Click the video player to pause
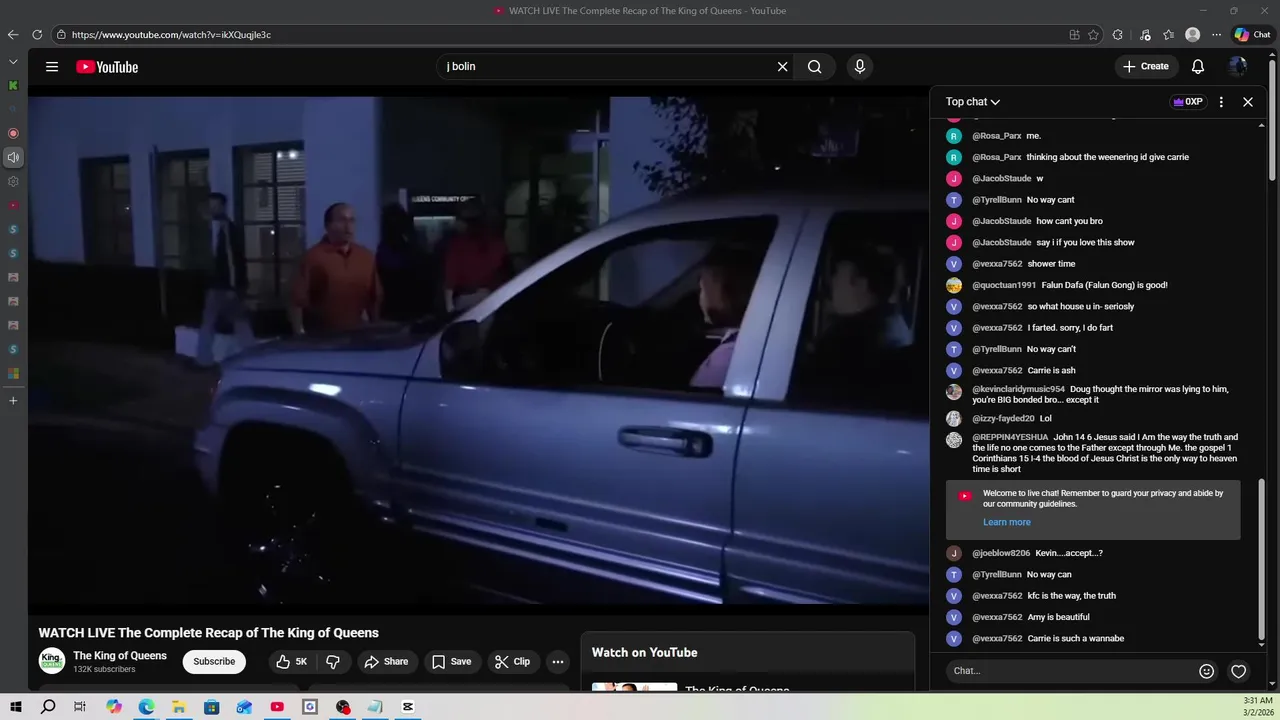 point(478,350)
